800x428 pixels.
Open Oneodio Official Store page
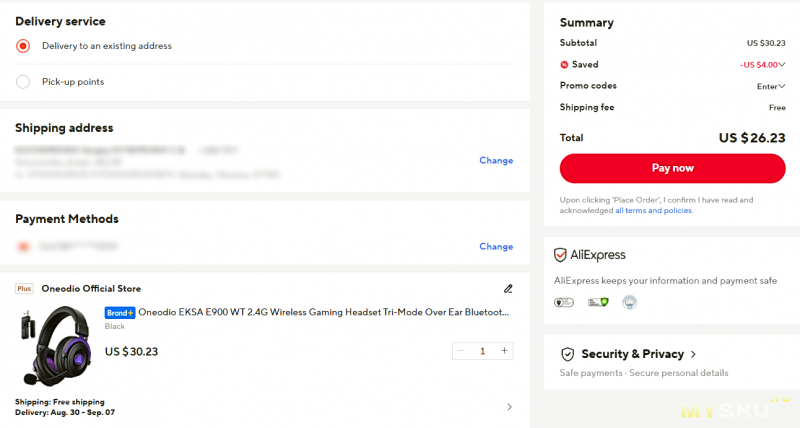click(x=91, y=289)
